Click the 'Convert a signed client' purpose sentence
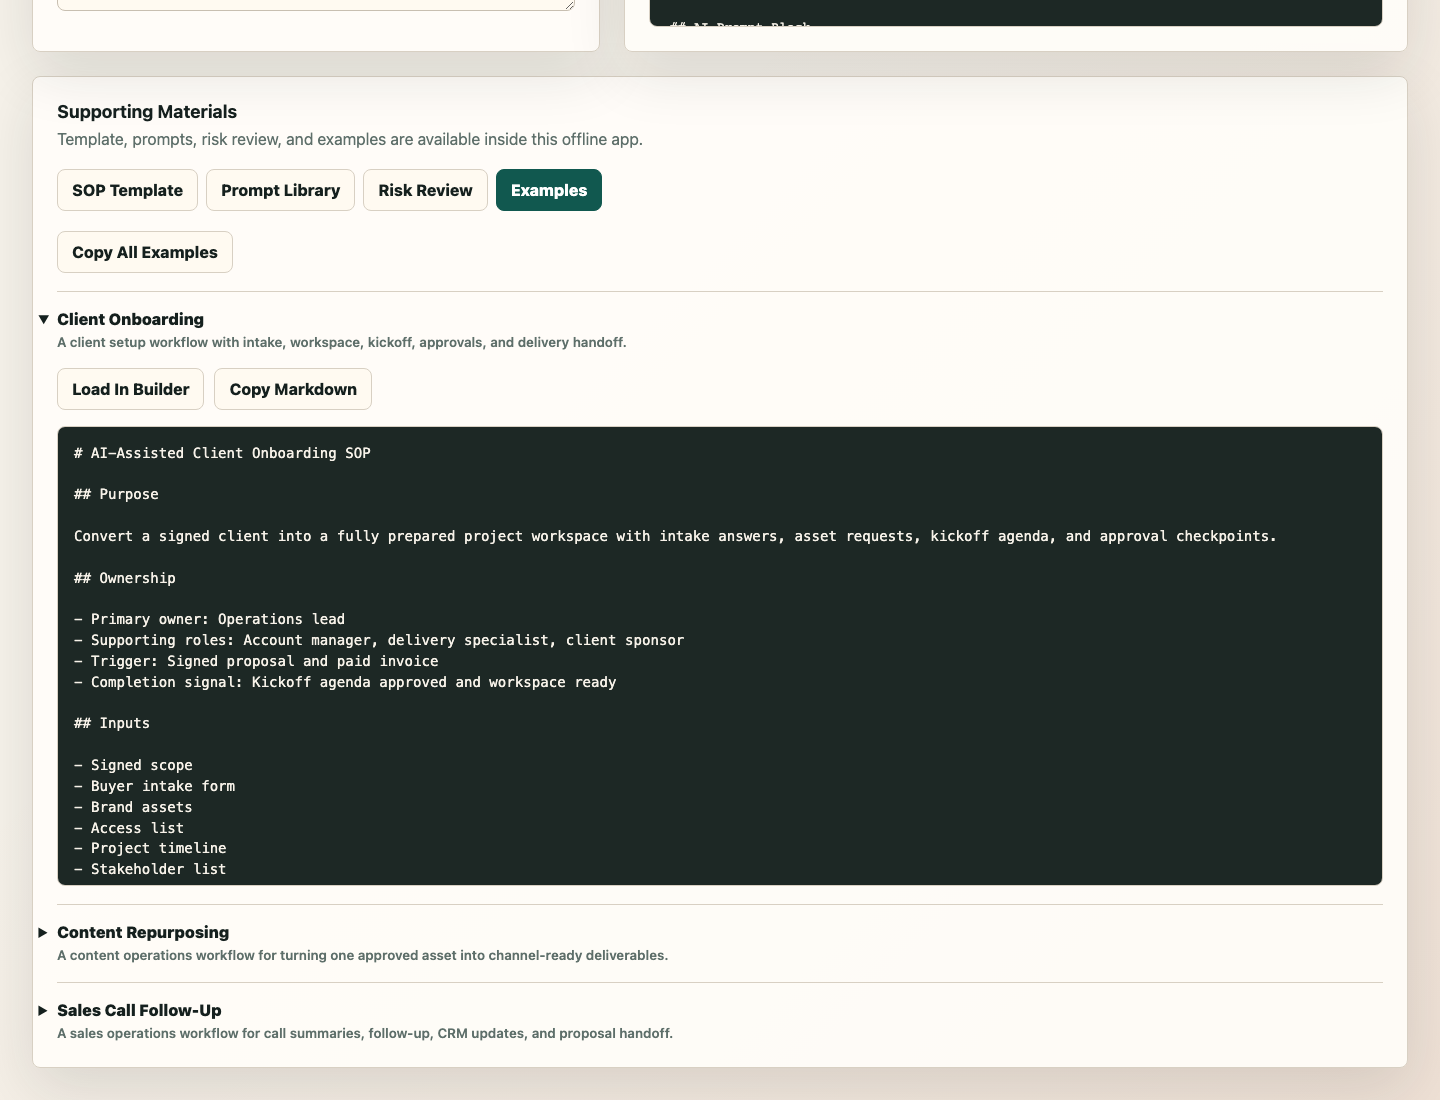The height and width of the screenshot is (1100, 1440). [675, 536]
